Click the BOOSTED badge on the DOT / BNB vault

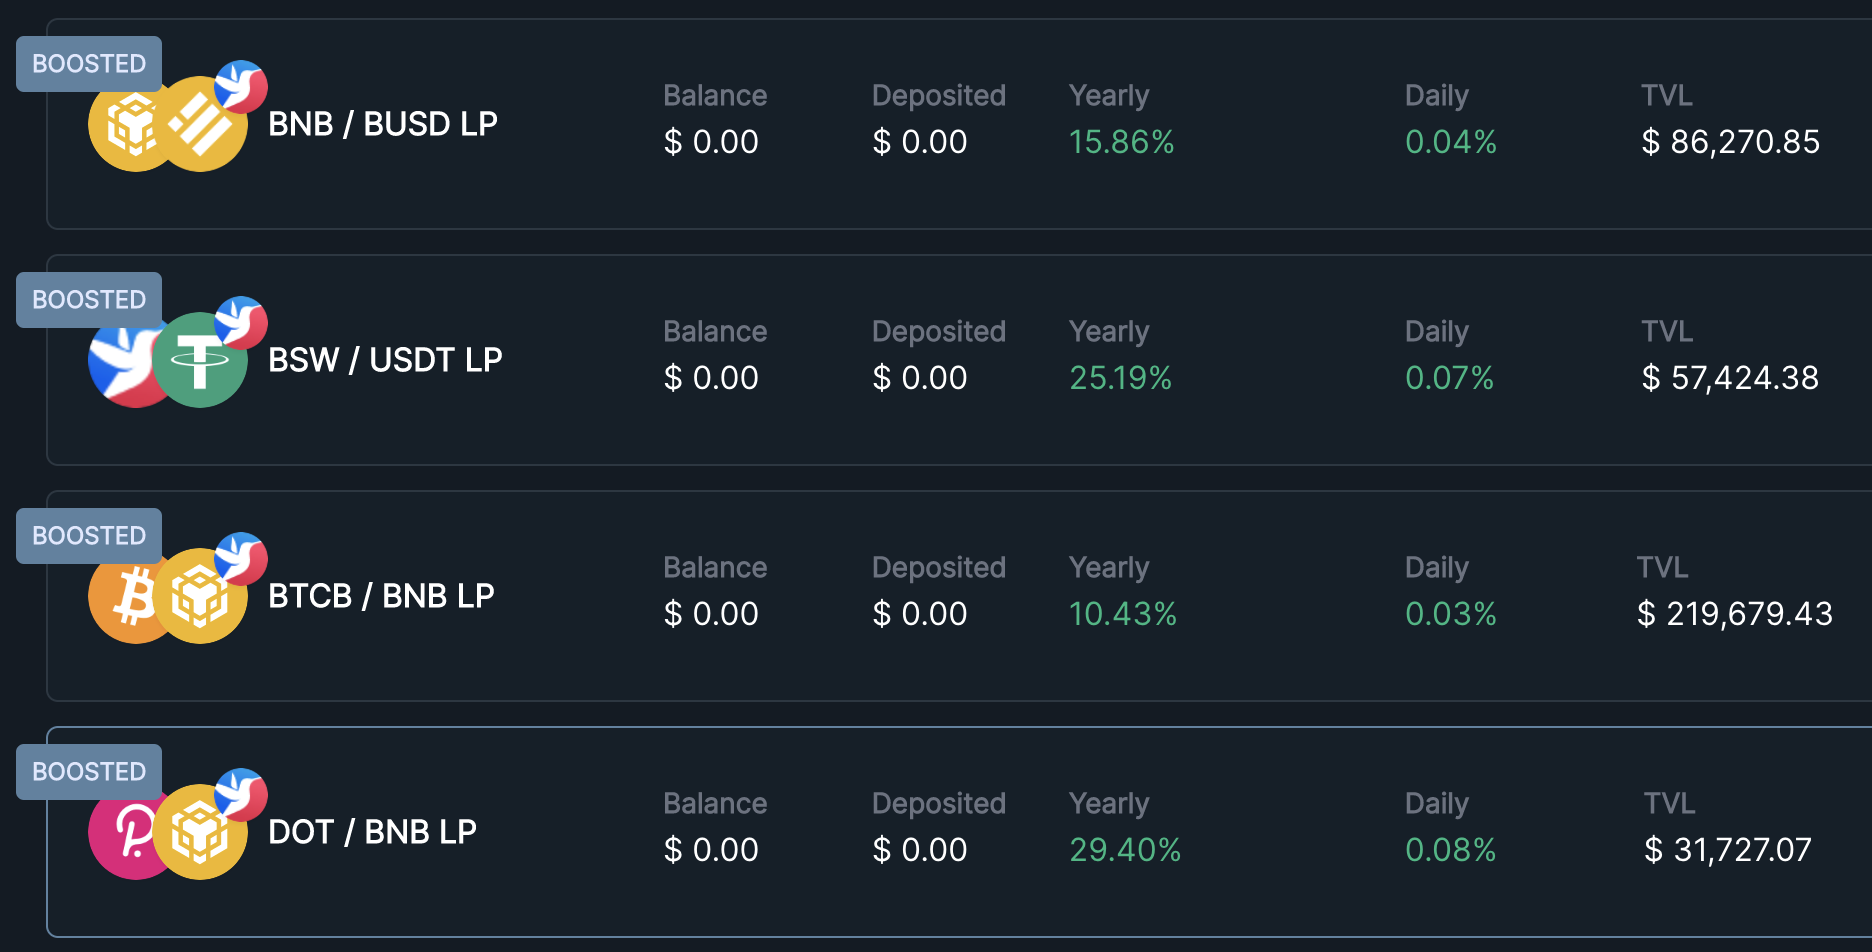point(89,772)
